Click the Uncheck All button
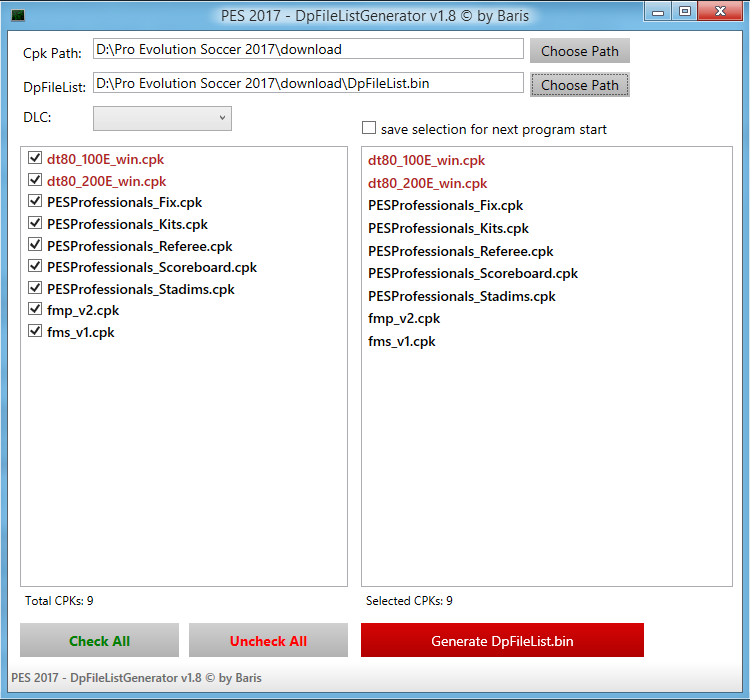The height and width of the screenshot is (700, 750). coord(268,640)
